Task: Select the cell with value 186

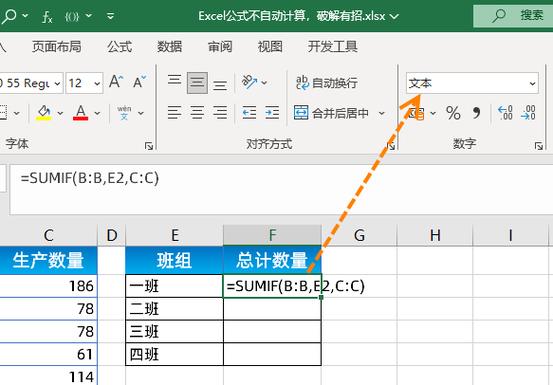Action: point(49,286)
